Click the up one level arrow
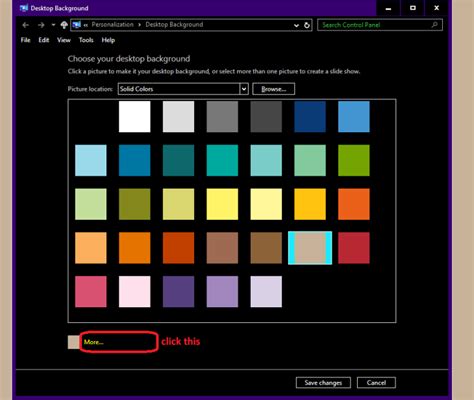 tap(64, 25)
